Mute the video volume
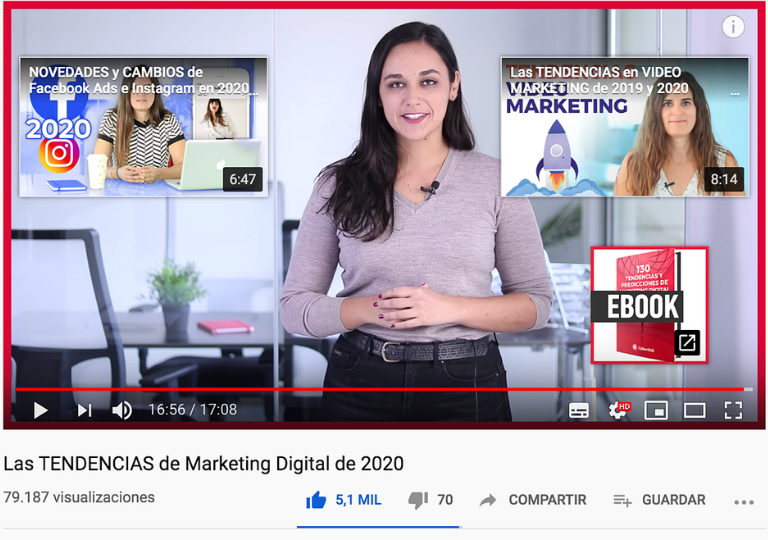The image size is (768, 540). point(122,410)
